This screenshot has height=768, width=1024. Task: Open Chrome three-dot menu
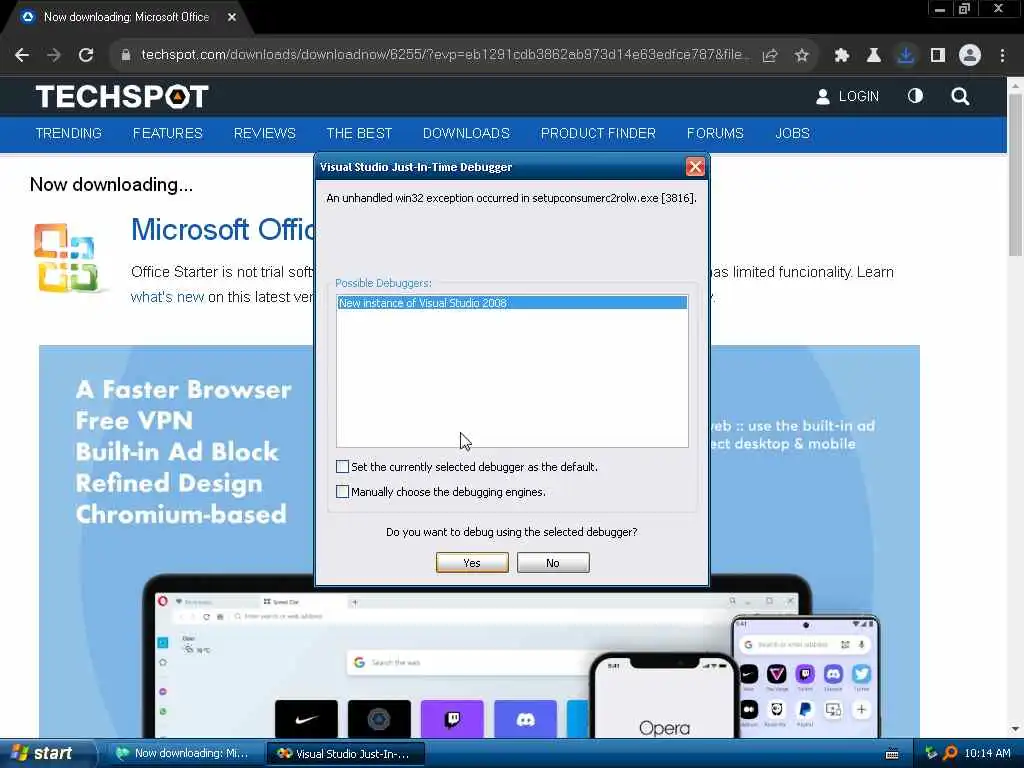click(x=1002, y=56)
